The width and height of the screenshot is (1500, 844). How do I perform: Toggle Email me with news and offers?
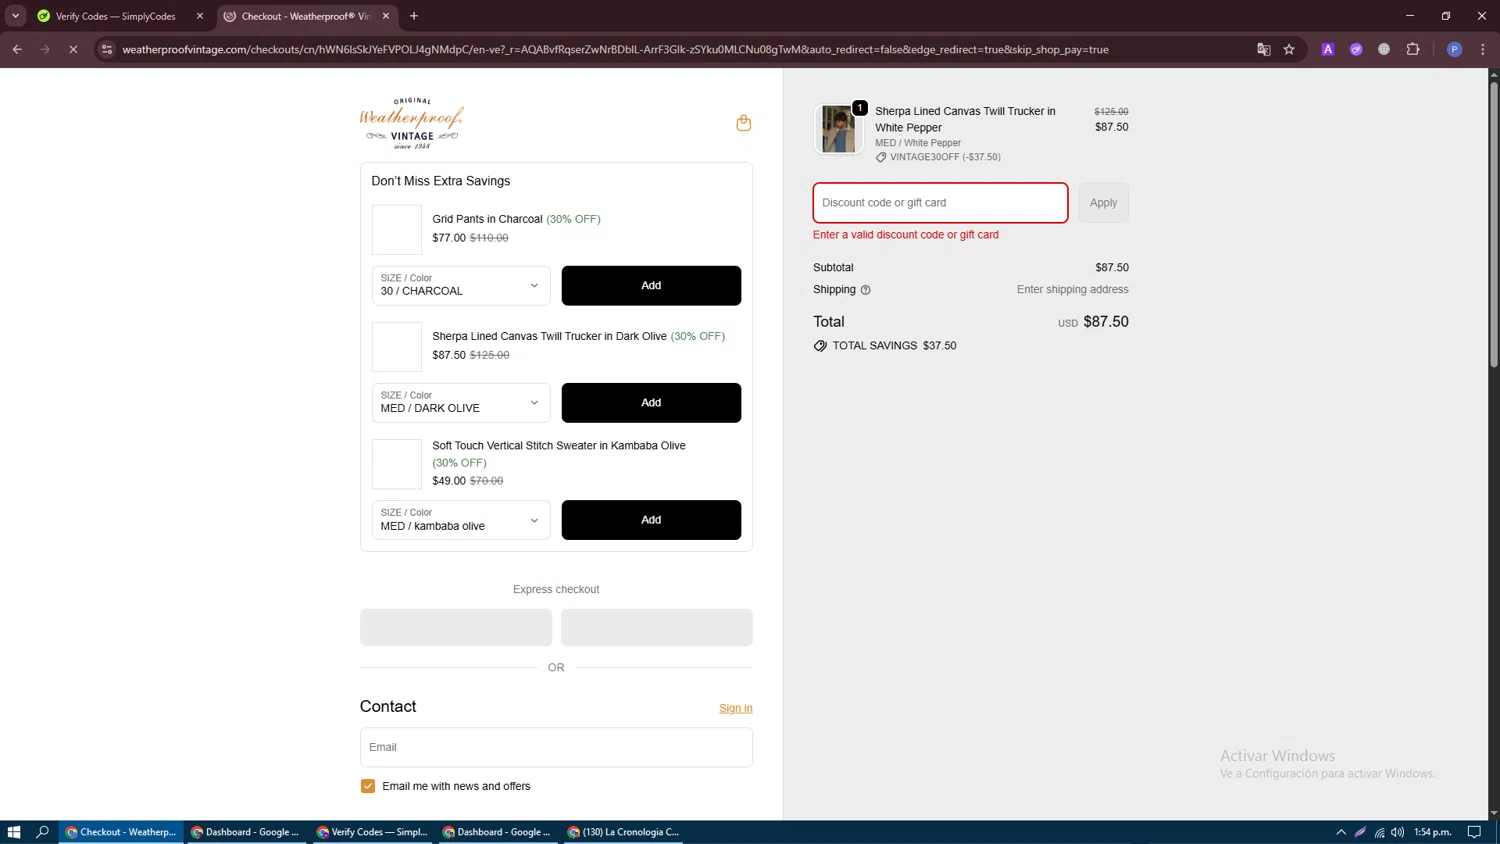click(x=368, y=786)
